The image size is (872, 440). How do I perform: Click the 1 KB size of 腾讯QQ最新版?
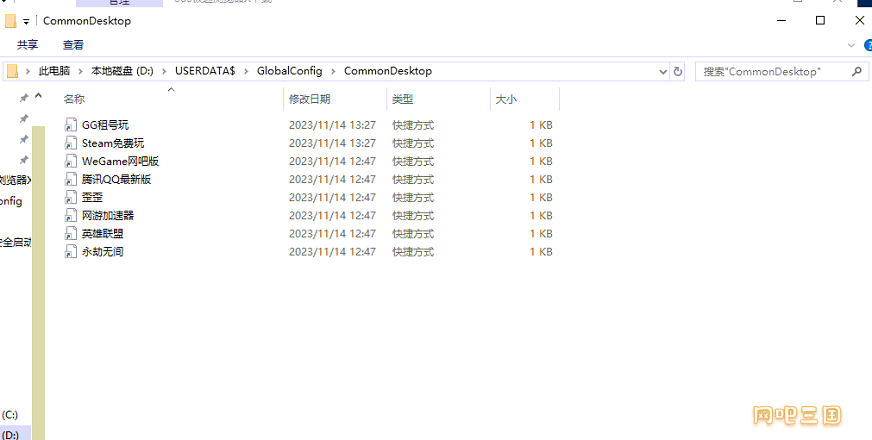[541, 179]
